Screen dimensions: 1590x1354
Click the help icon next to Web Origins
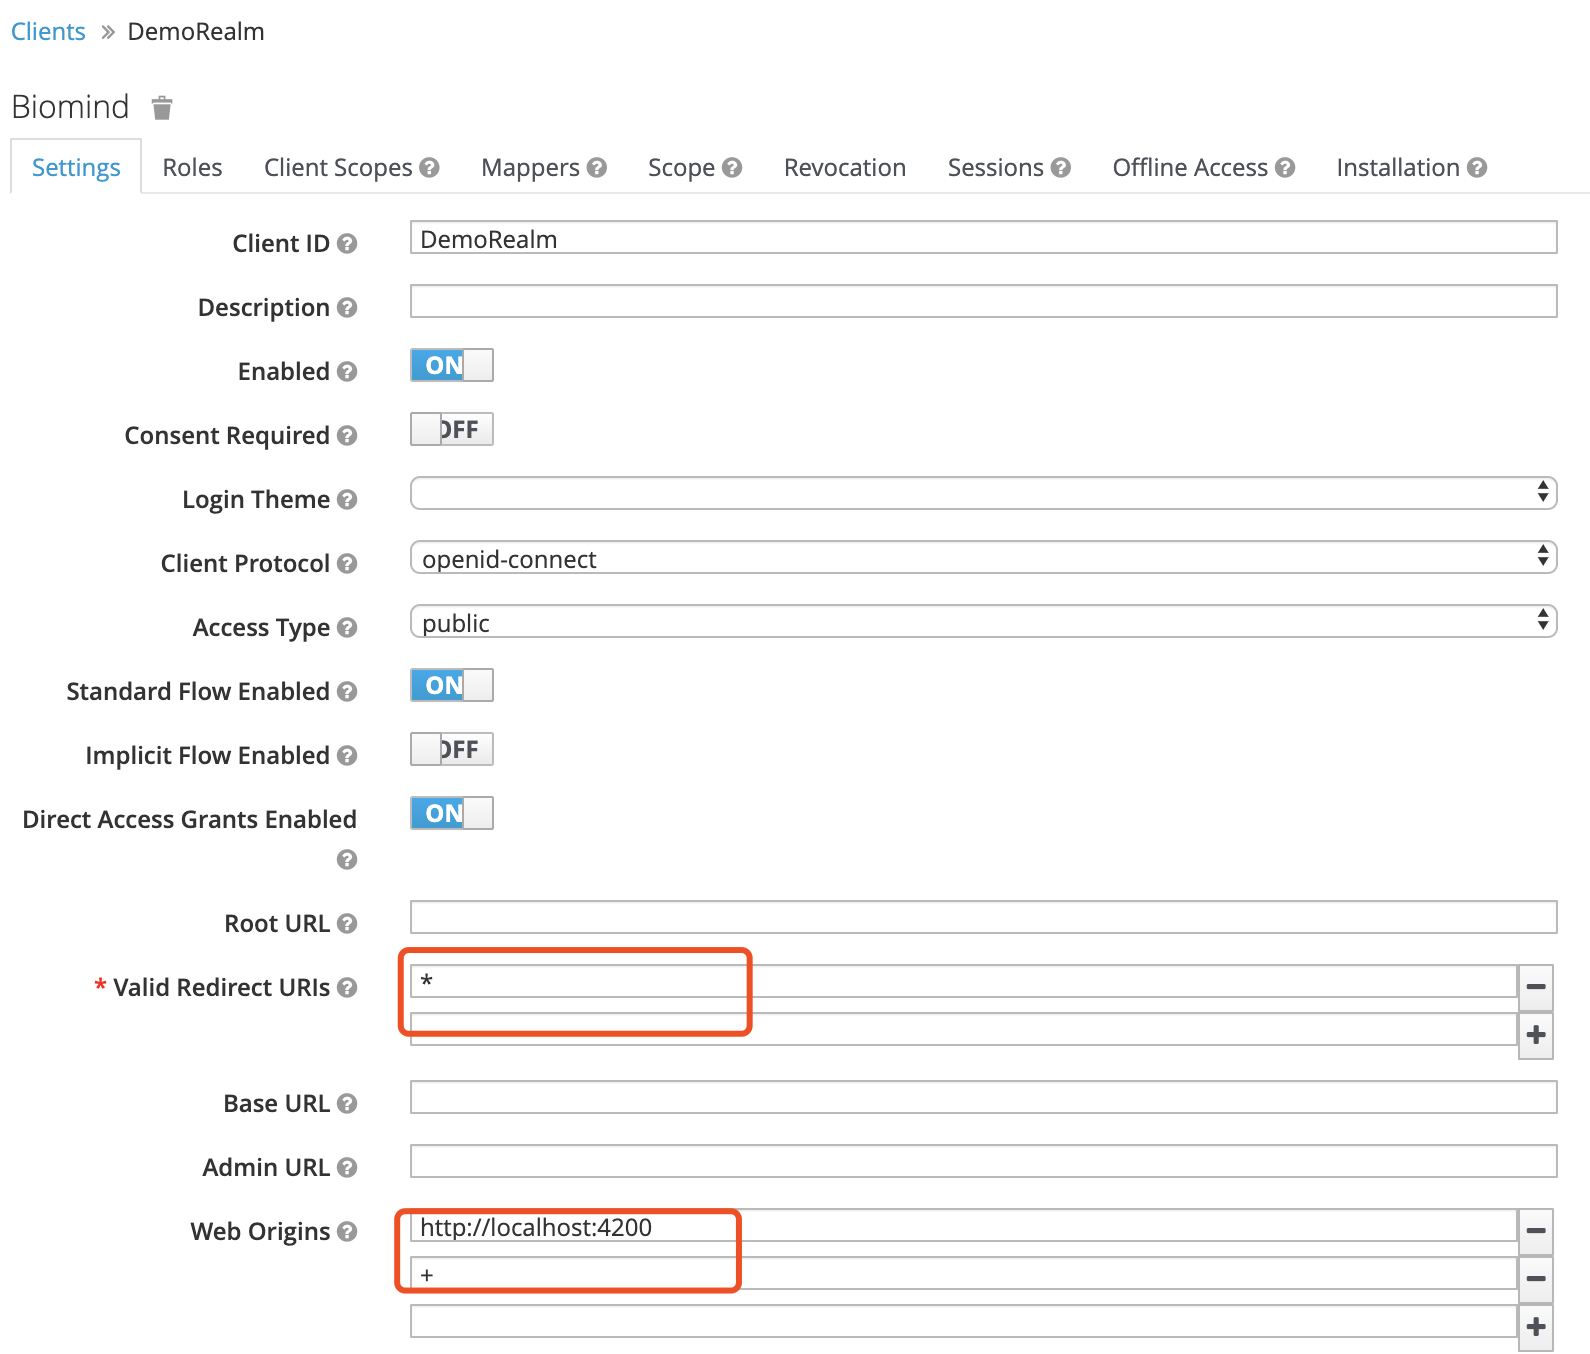tap(347, 1232)
